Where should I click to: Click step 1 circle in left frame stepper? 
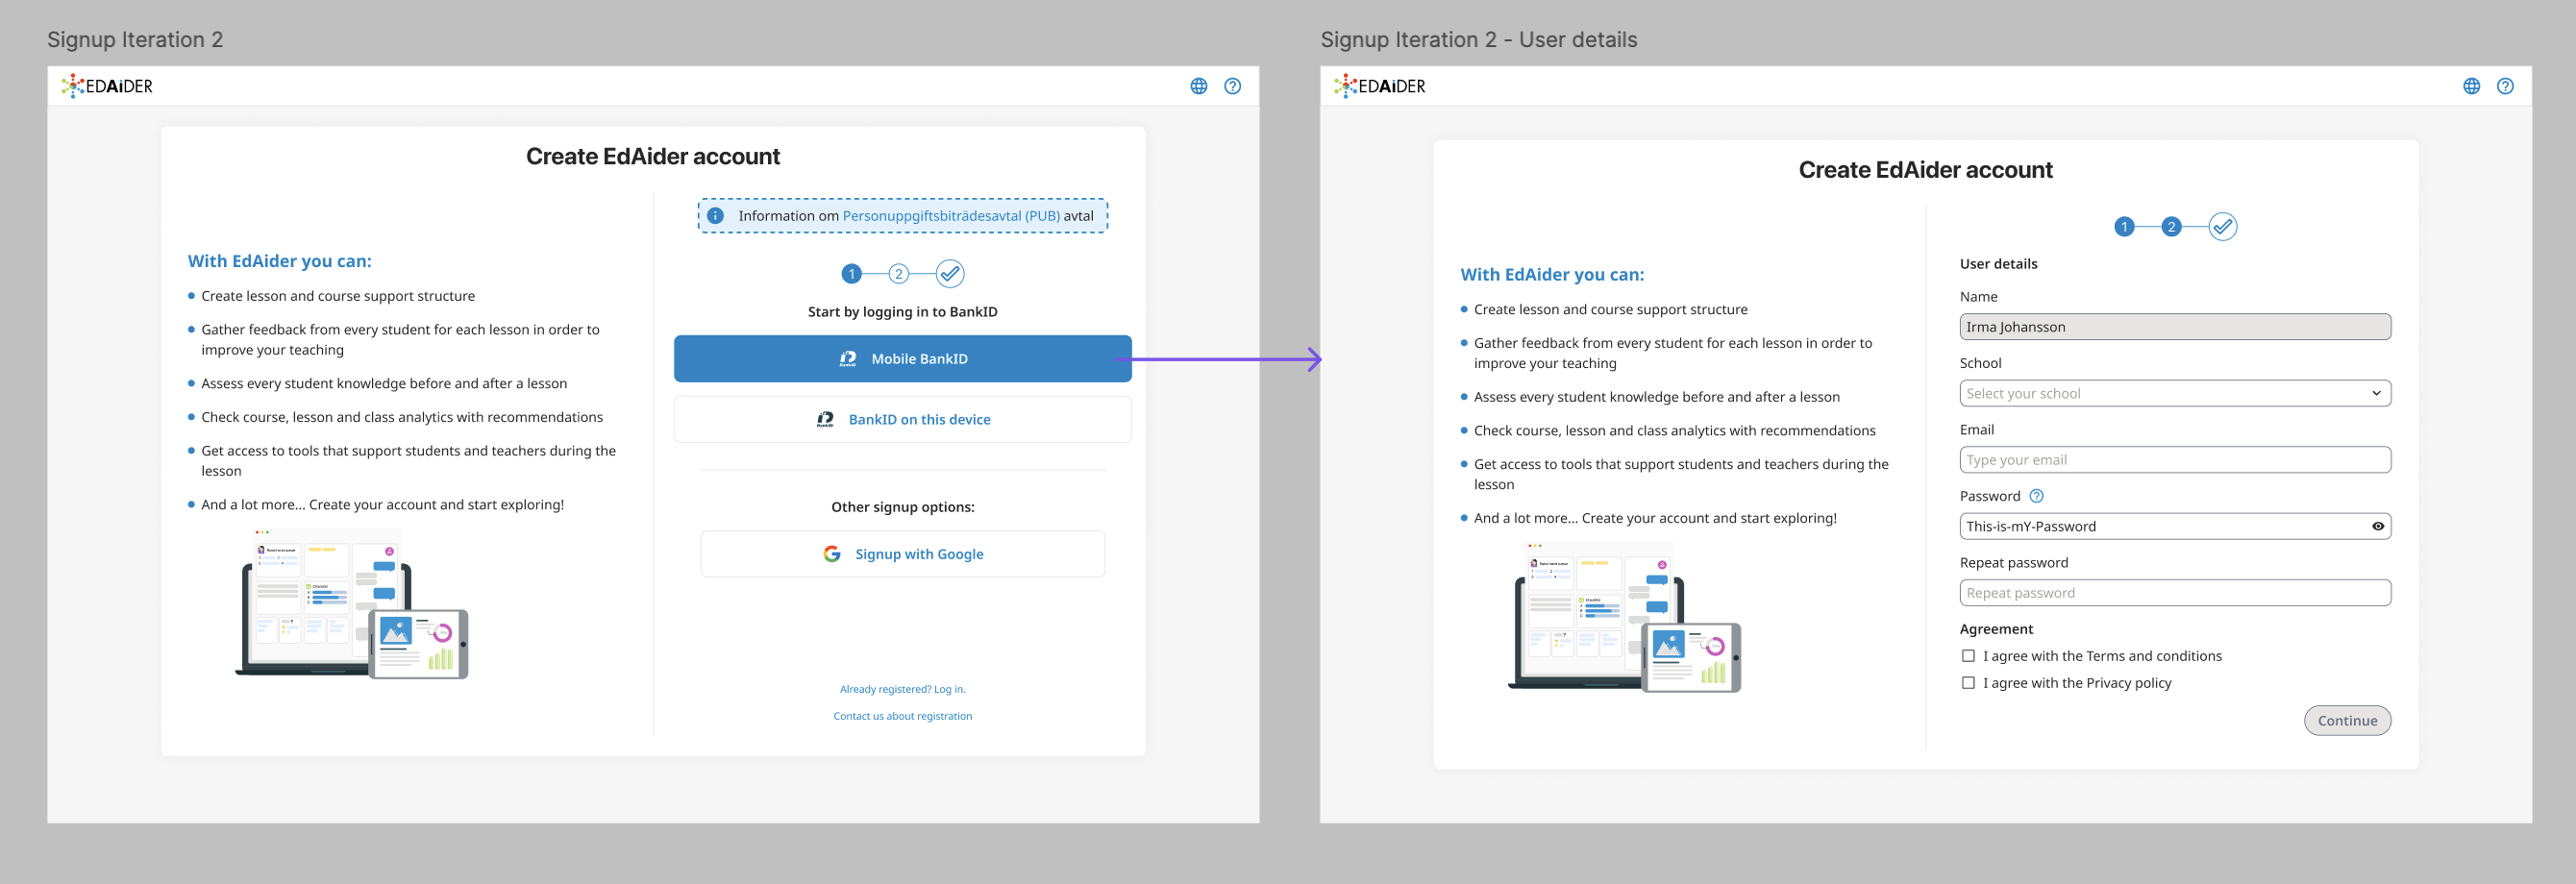tap(851, 274)
